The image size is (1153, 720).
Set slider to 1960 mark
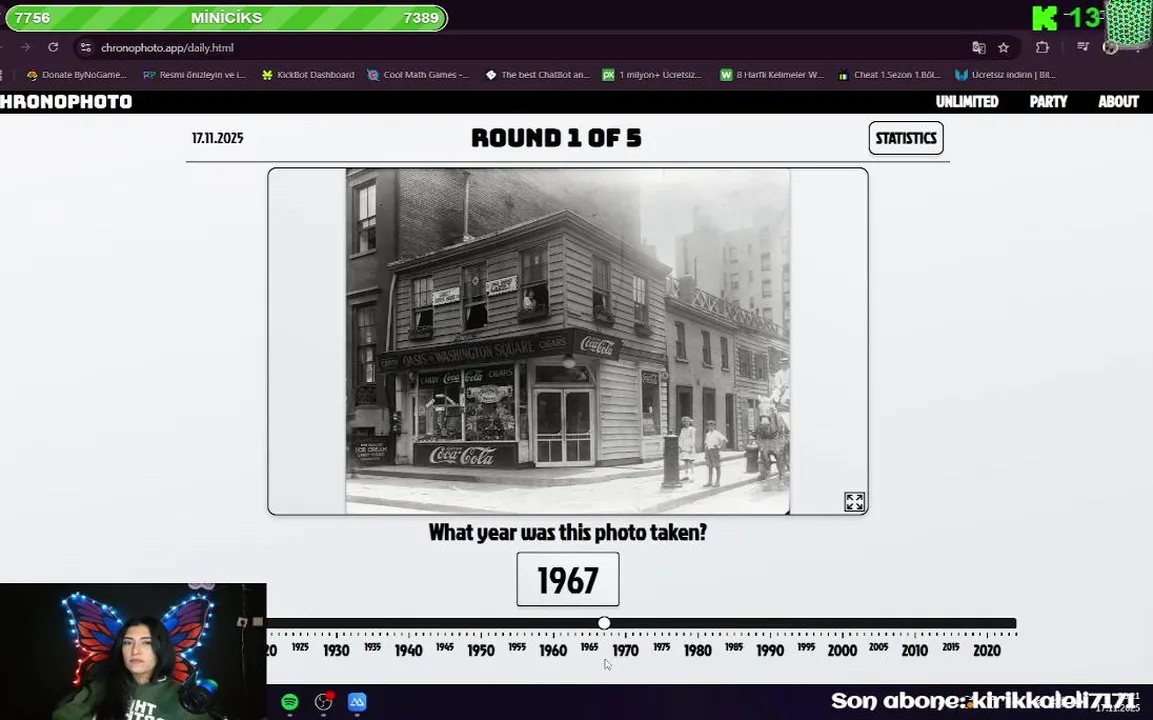[x=553, y=650]
